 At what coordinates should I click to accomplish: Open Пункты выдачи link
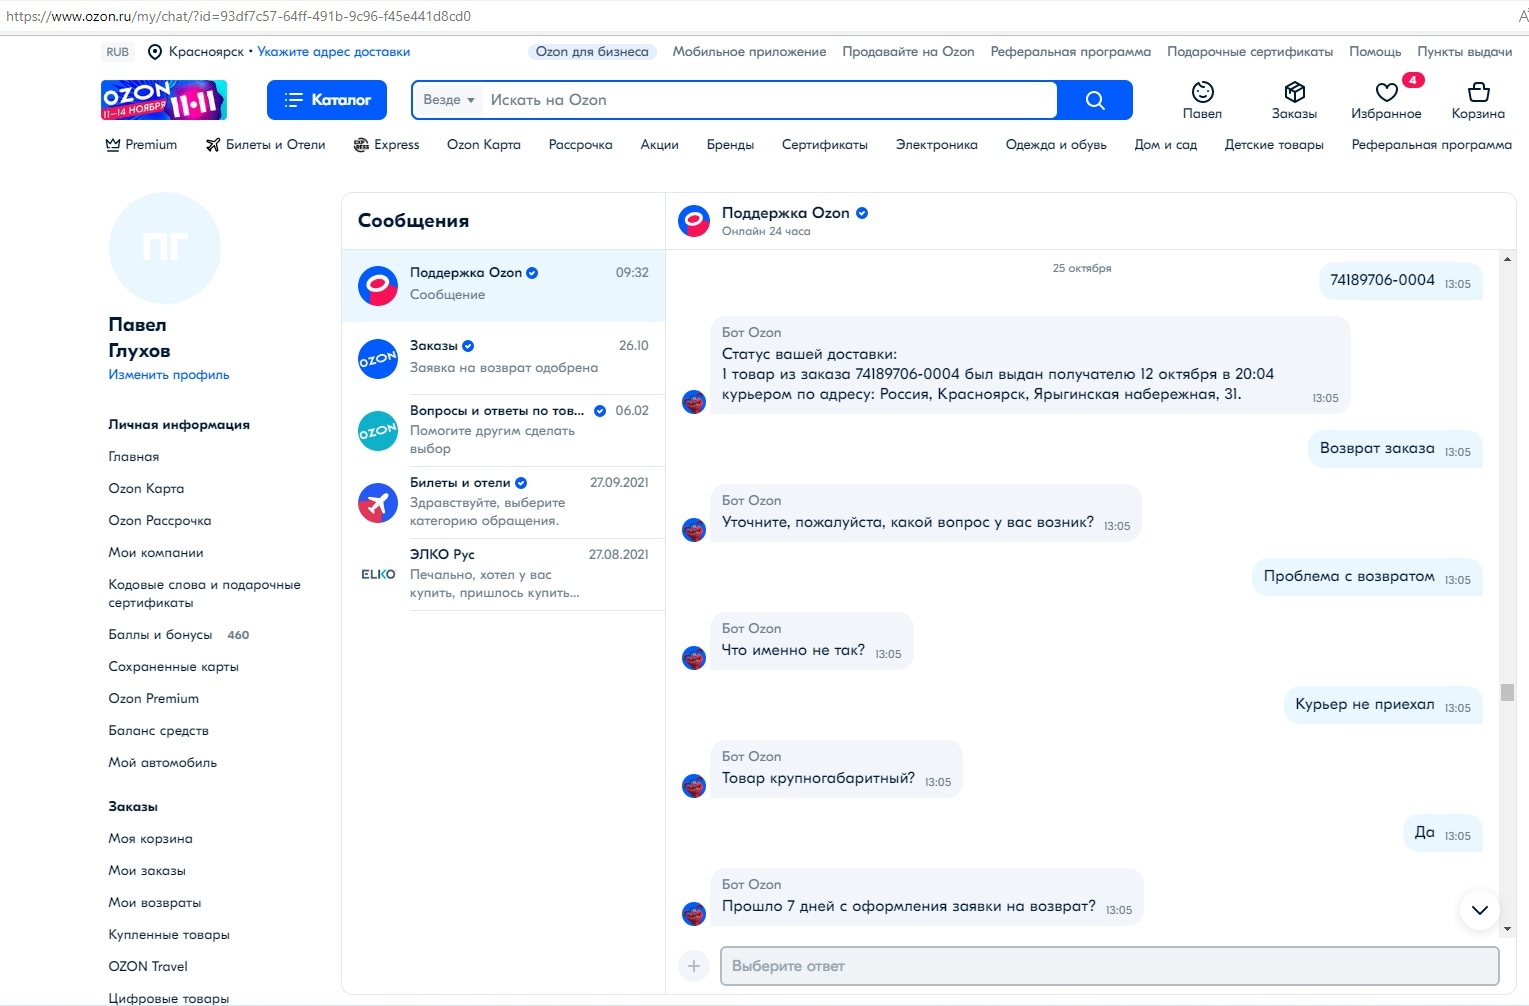pos(1464,52)
